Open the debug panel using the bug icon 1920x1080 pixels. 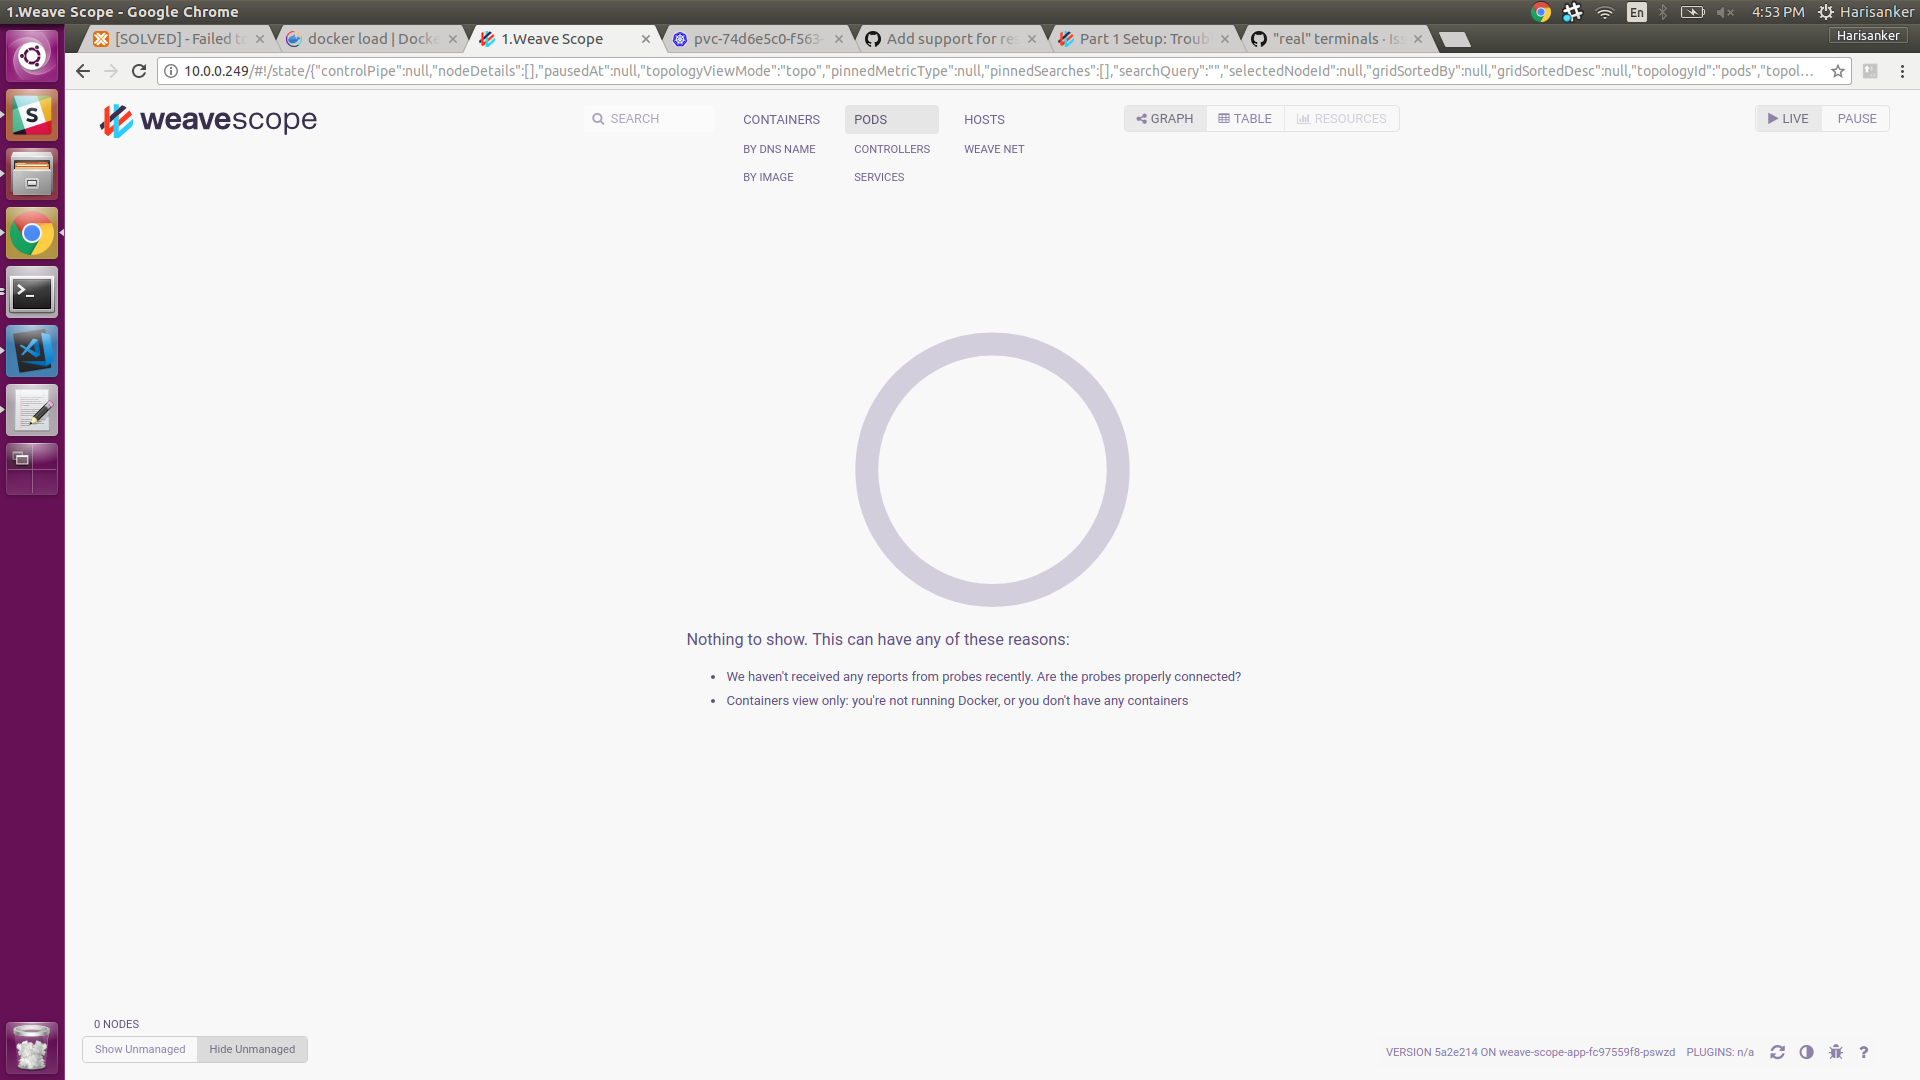pyautogui.click(x=1836, y=1052)
